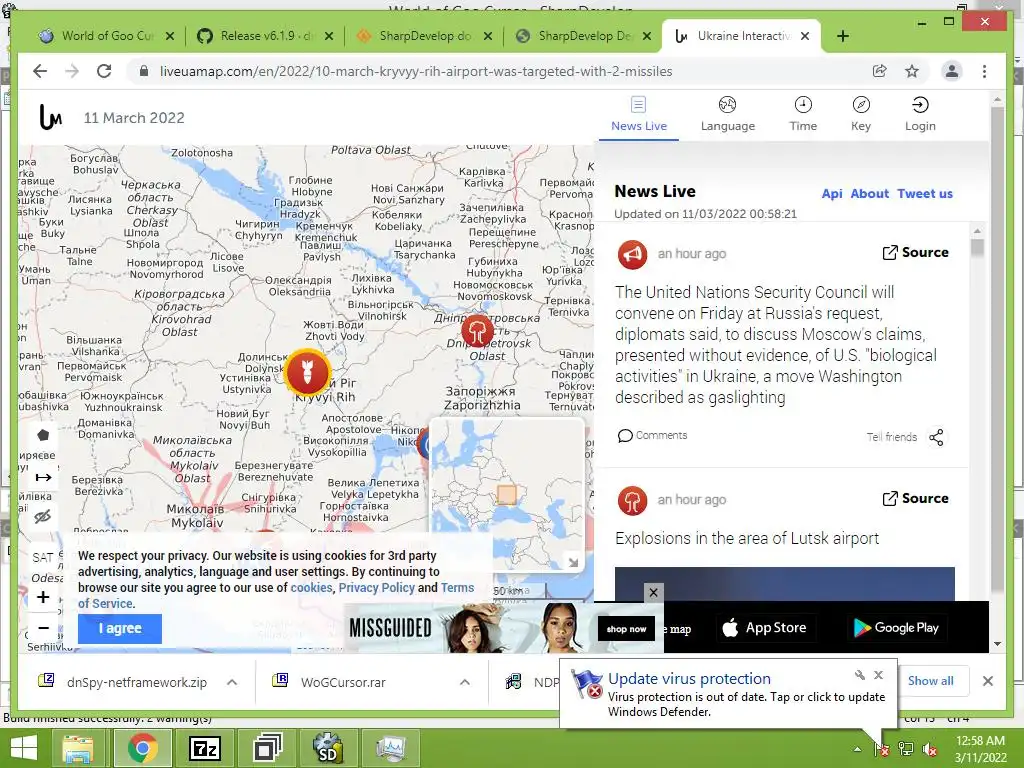The width and height of the screenshot is (1024, 768).
Task: Open the Time selector
Action: pyautogui.click(x=803, y=114)
